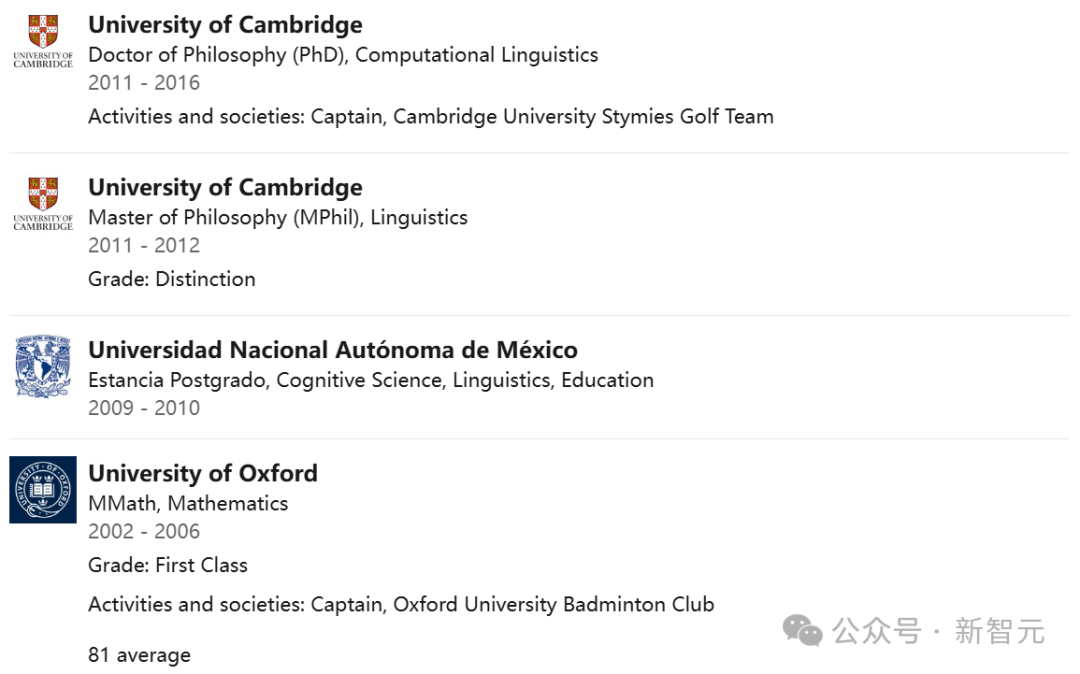
Task: Open the Universidad Nacional Autónoma de México heading
Action: click(x=332, y=350)
